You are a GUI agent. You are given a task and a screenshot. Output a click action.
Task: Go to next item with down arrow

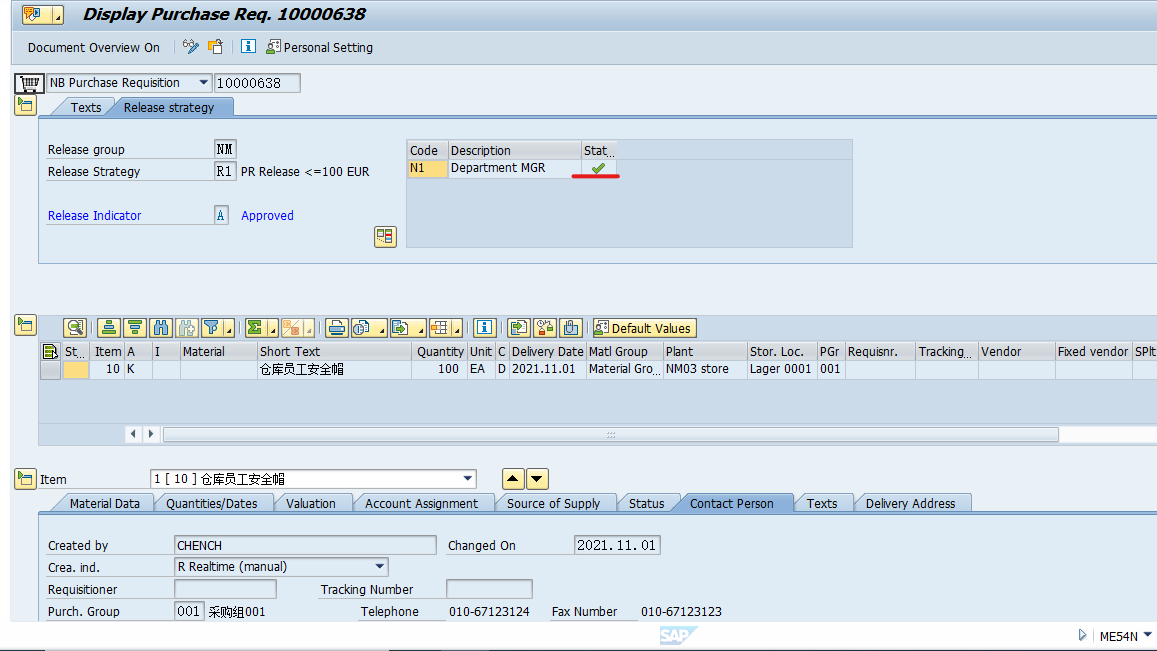coord(537,479)
